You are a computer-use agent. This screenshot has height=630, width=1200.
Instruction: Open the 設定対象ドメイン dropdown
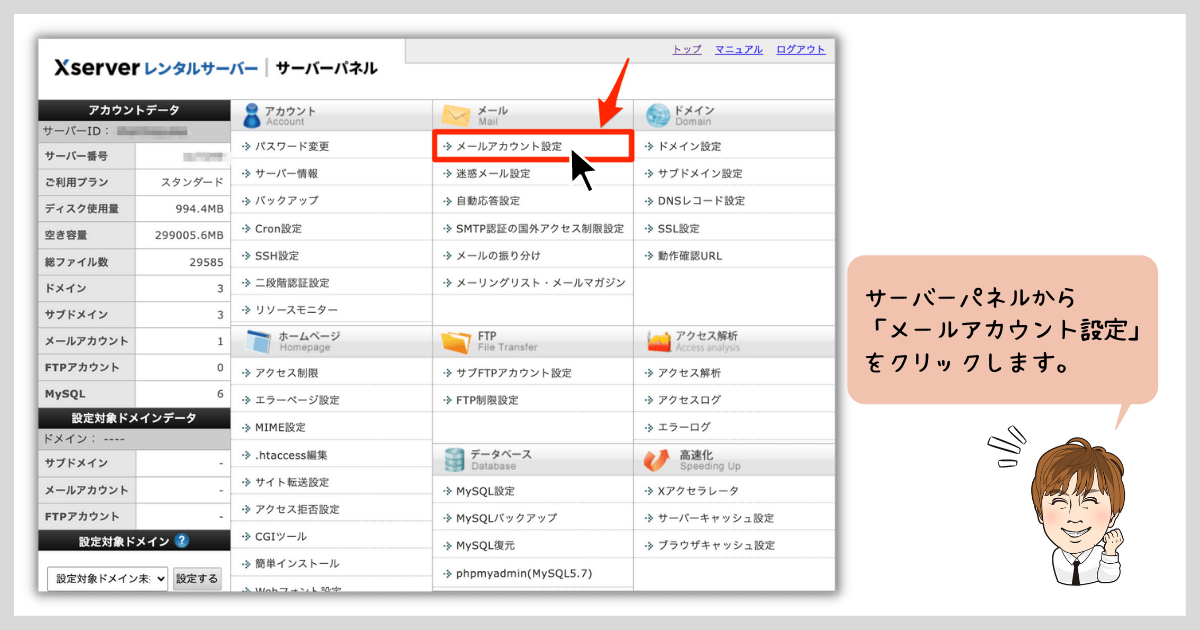click(107, 579)
